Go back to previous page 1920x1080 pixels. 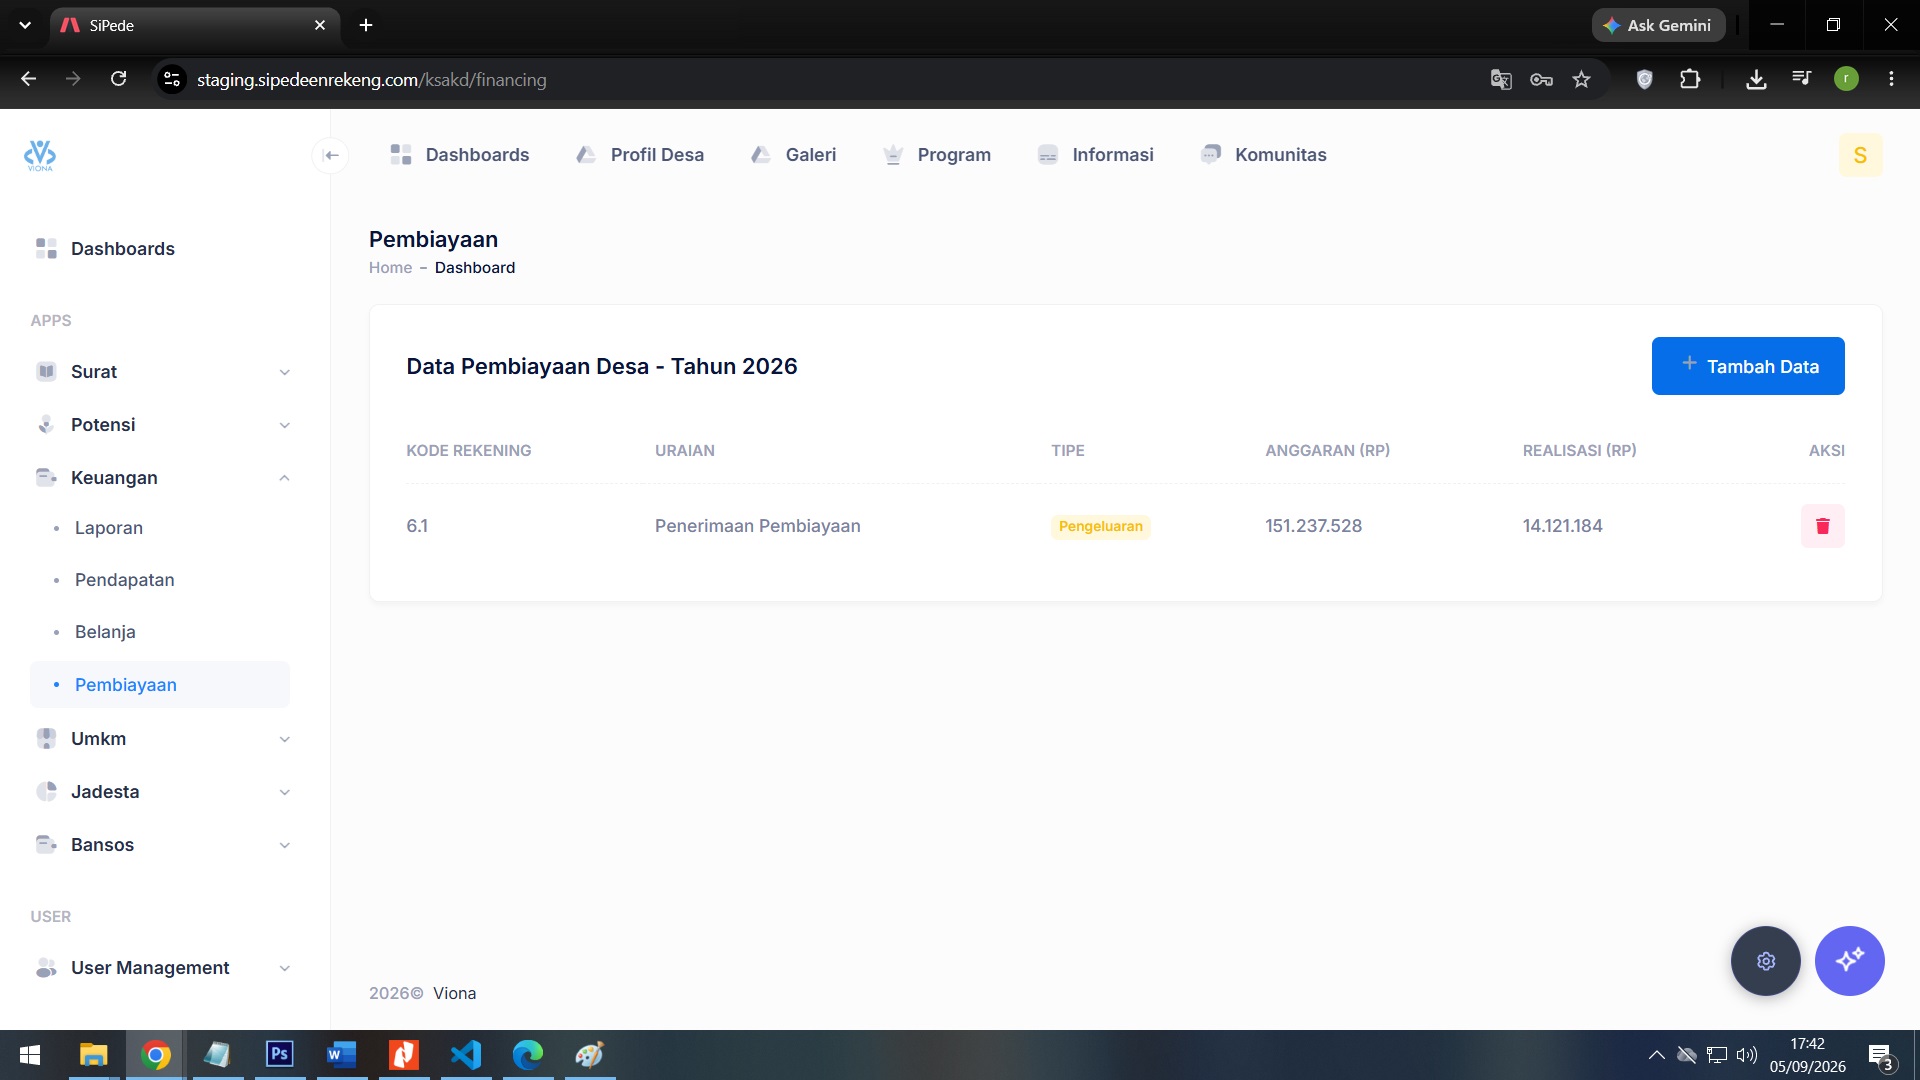click(x=28, y=79)
